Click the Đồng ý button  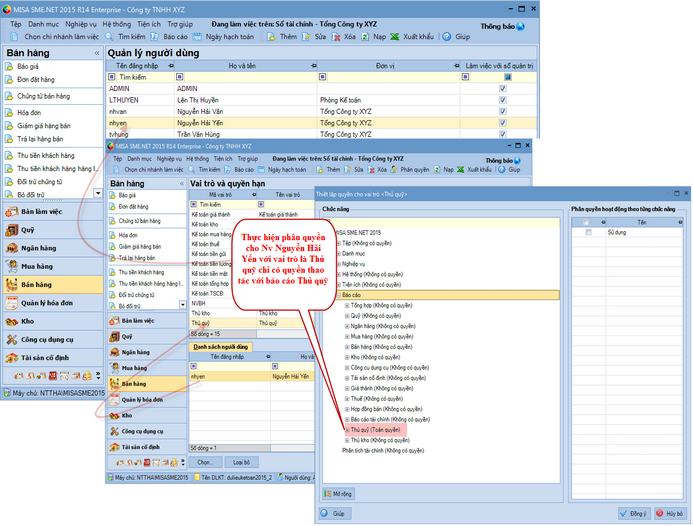coord(633,513)
